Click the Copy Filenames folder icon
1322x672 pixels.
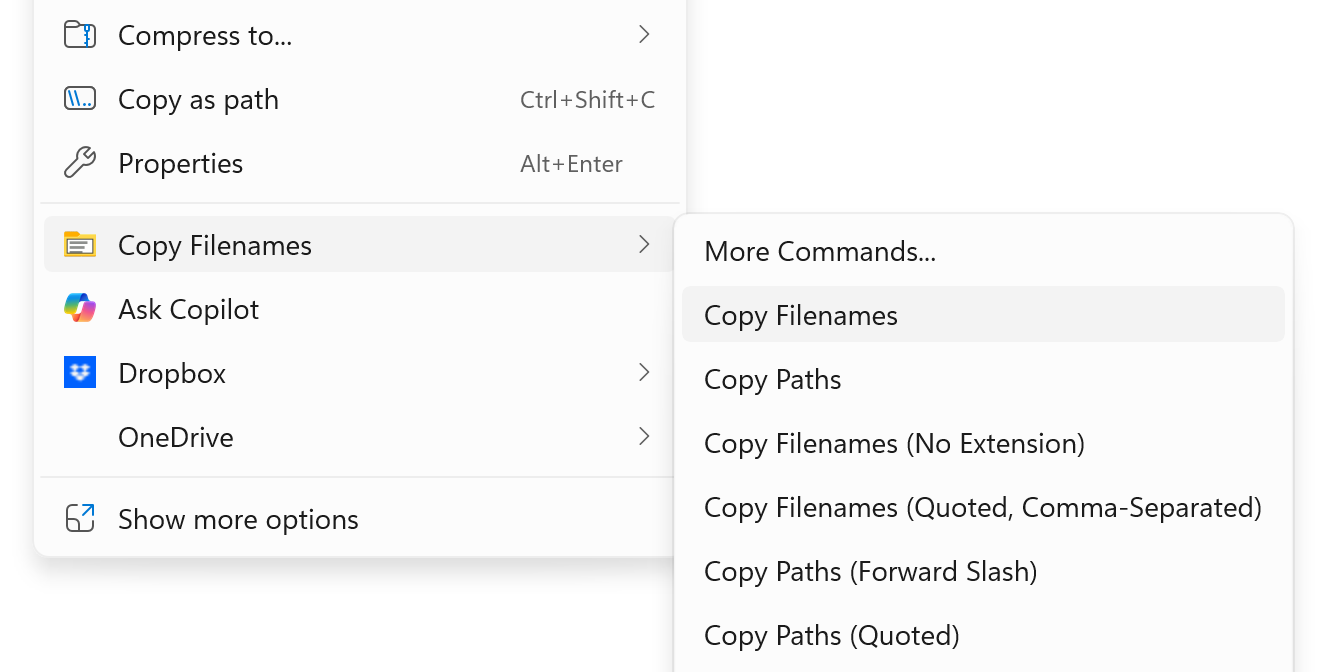coord(80,244)
